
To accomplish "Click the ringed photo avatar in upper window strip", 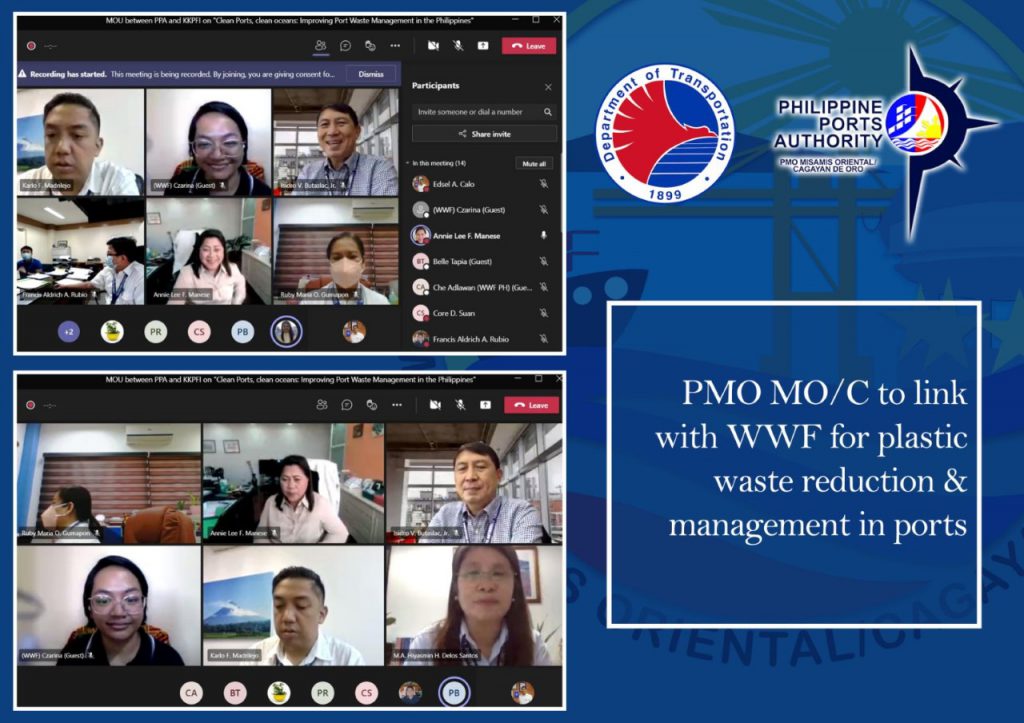I will coord(286,332).
